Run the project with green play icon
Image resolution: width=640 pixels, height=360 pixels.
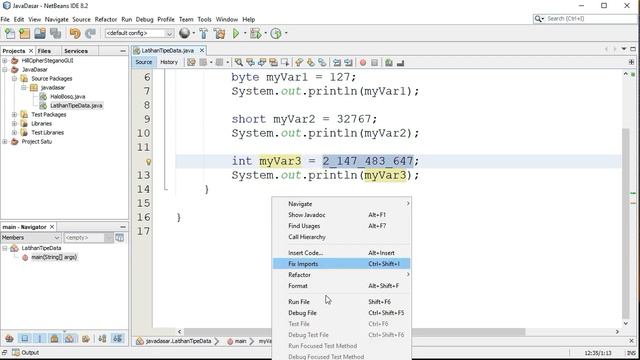coord(236,33)
